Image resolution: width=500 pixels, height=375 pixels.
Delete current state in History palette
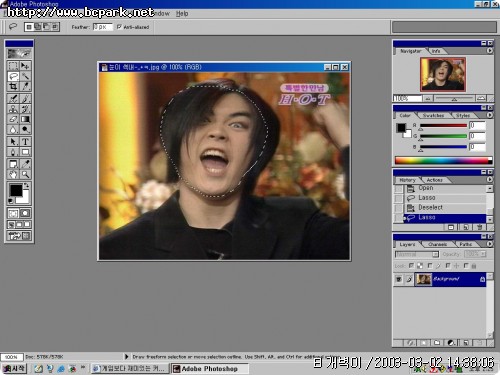tap(479, 227)
